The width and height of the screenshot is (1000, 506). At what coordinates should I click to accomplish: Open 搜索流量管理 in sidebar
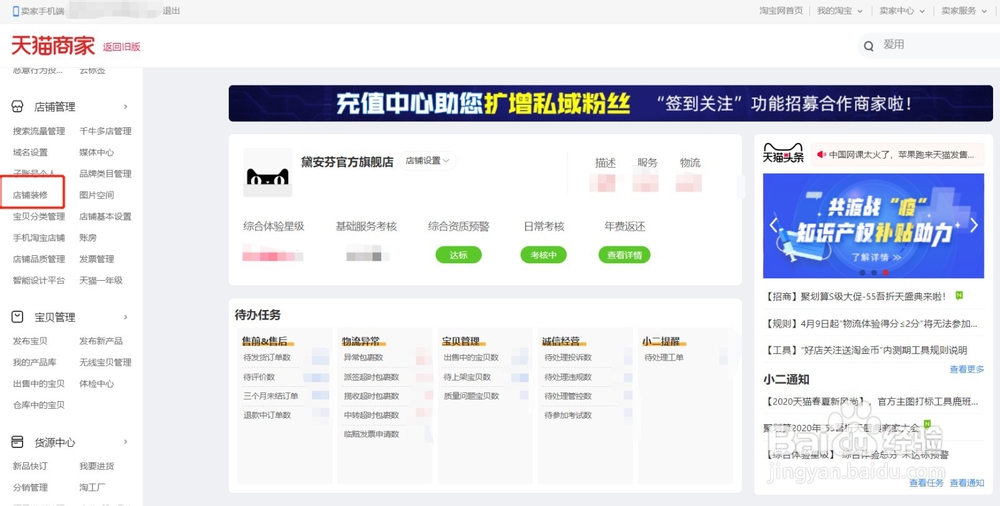39,131
